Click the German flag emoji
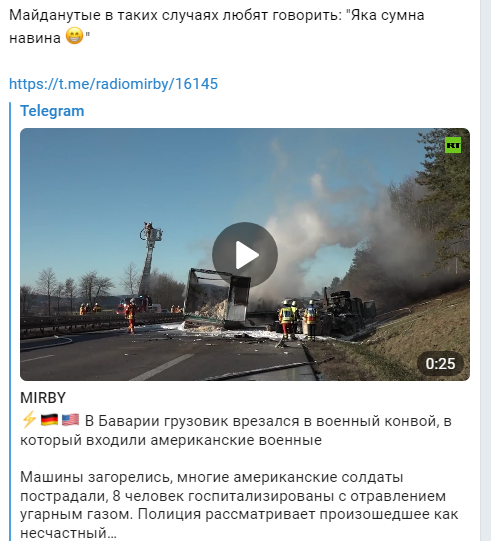The image size is (491, 541). tap(49, 420)
